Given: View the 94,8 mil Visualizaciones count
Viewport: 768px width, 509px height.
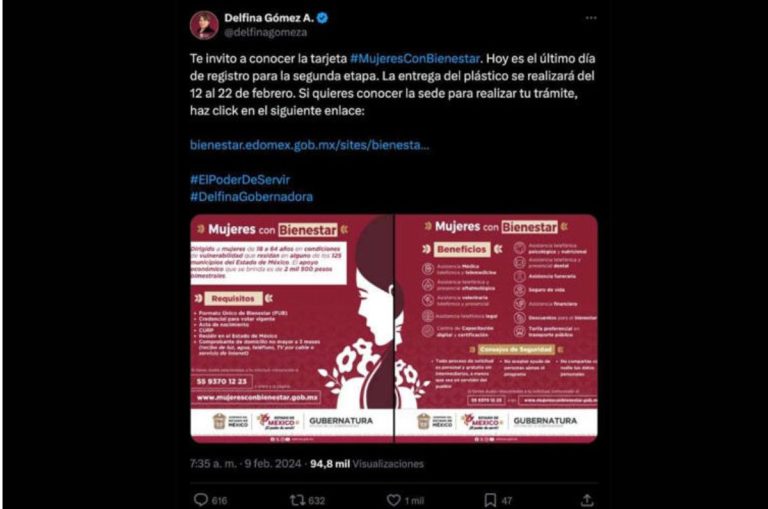Looking at the screenshot, I should [x=367, y=463].
